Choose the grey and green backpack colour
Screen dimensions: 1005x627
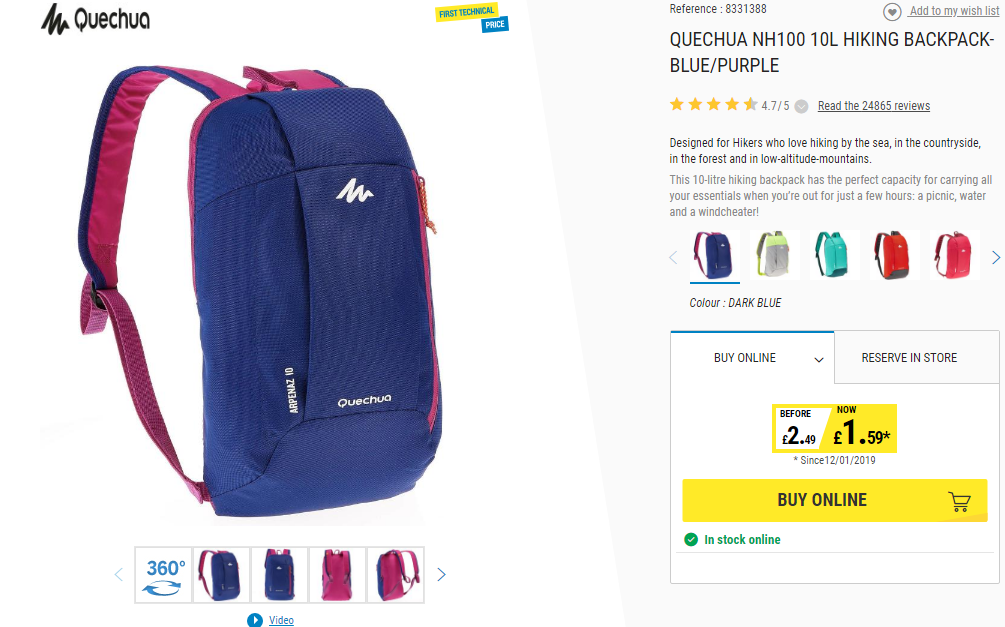[x=774, y=255]
